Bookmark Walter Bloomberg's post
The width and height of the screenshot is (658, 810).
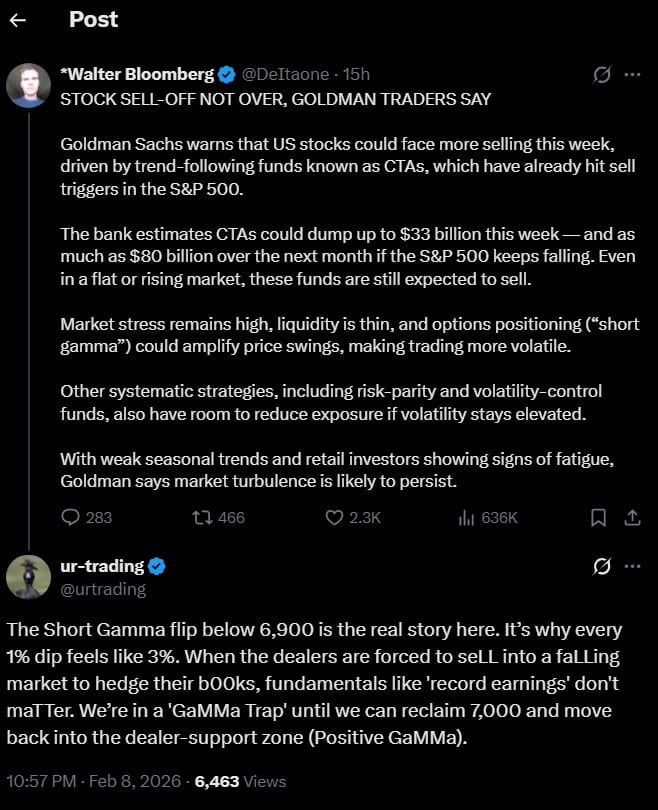pos(598,517)
